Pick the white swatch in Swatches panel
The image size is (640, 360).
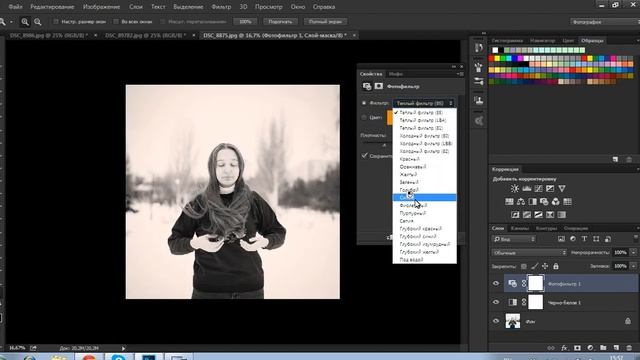495,50
